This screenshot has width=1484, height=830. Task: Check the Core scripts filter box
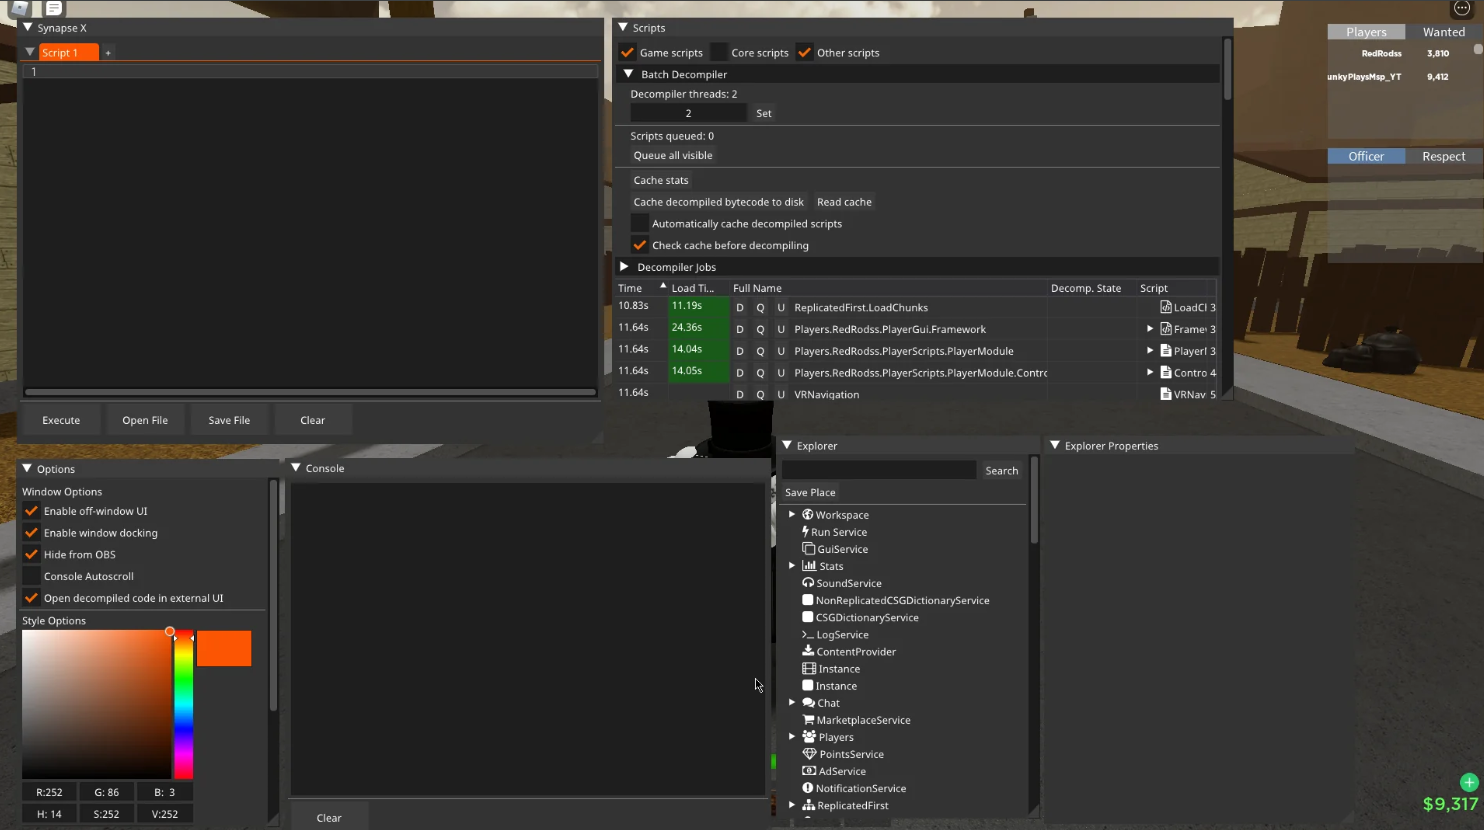pos(719,53)
